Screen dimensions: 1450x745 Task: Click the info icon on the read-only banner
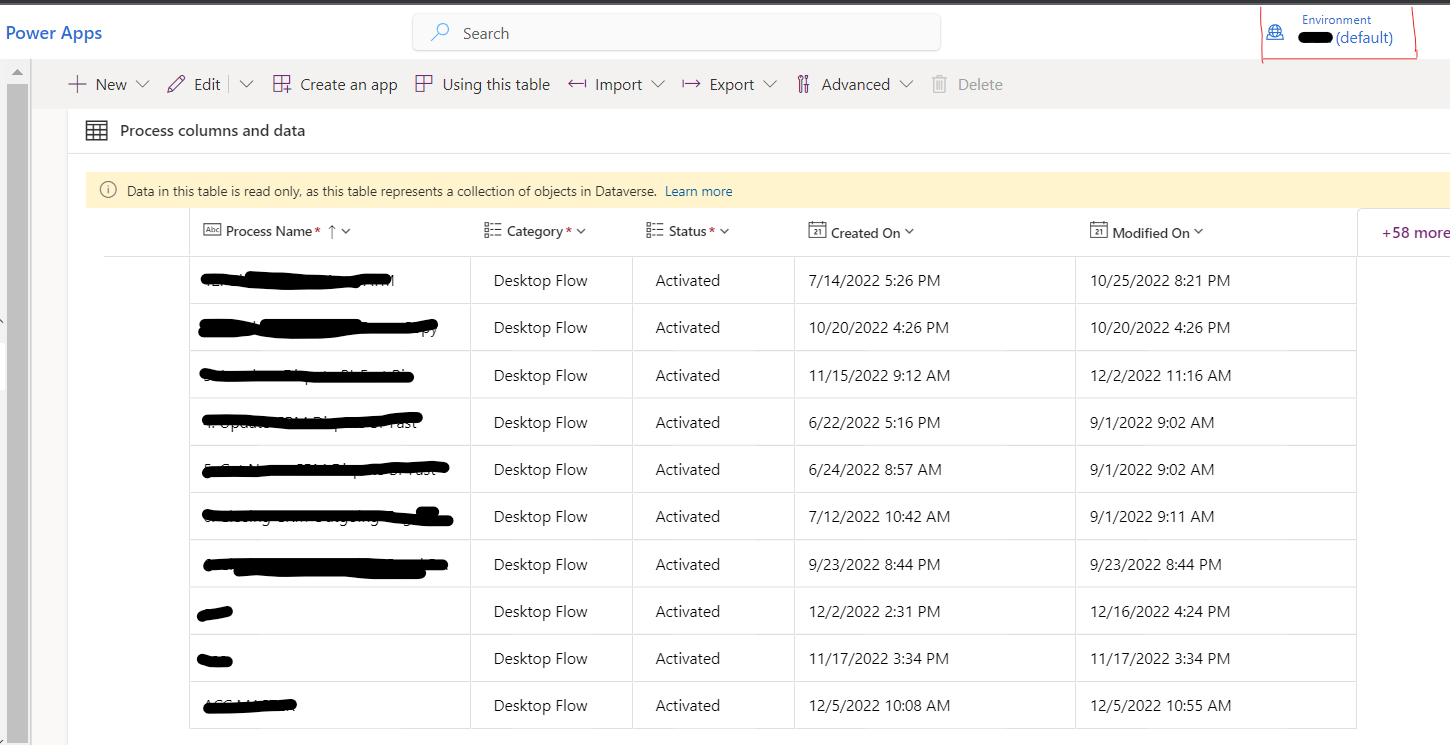(x=108, y=189)
